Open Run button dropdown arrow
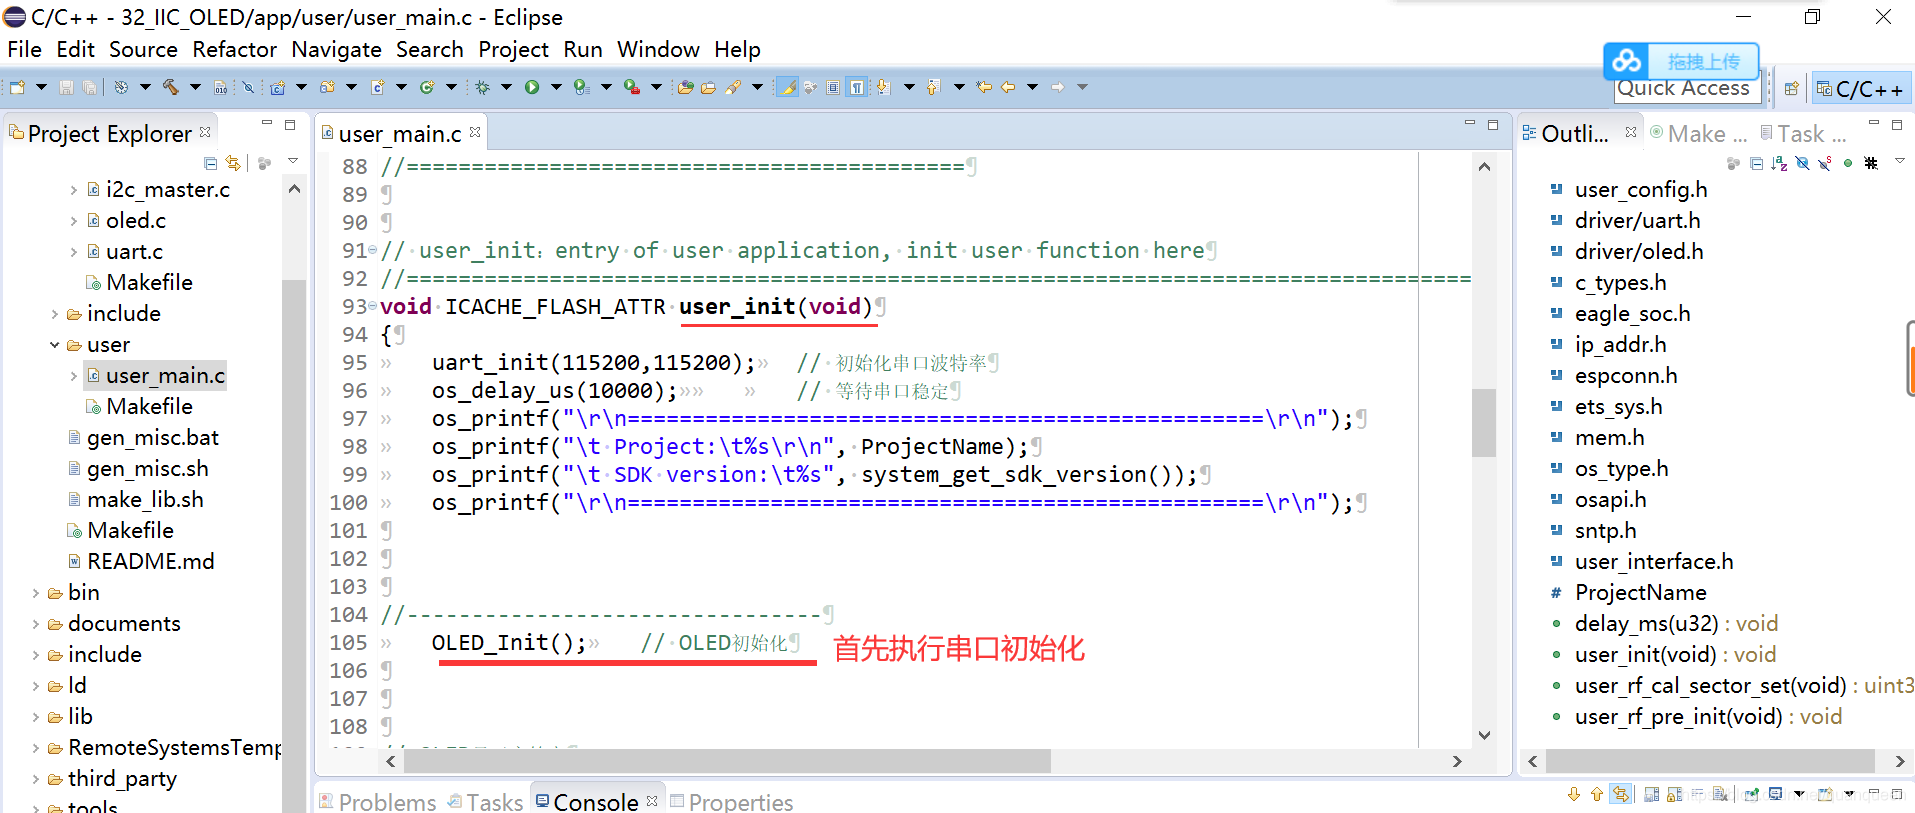 (x=556, y=87)
